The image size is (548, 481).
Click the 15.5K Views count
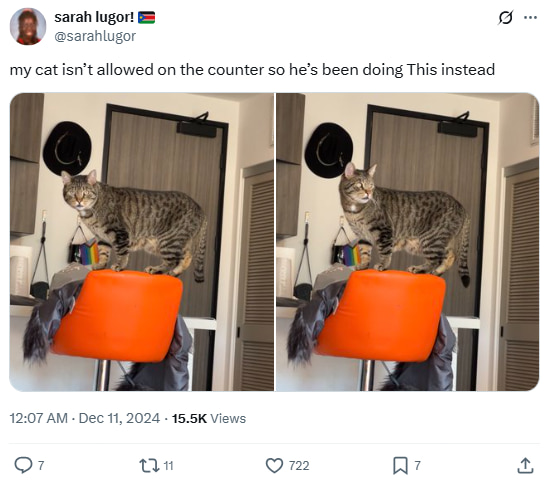[x=209, y=418]
